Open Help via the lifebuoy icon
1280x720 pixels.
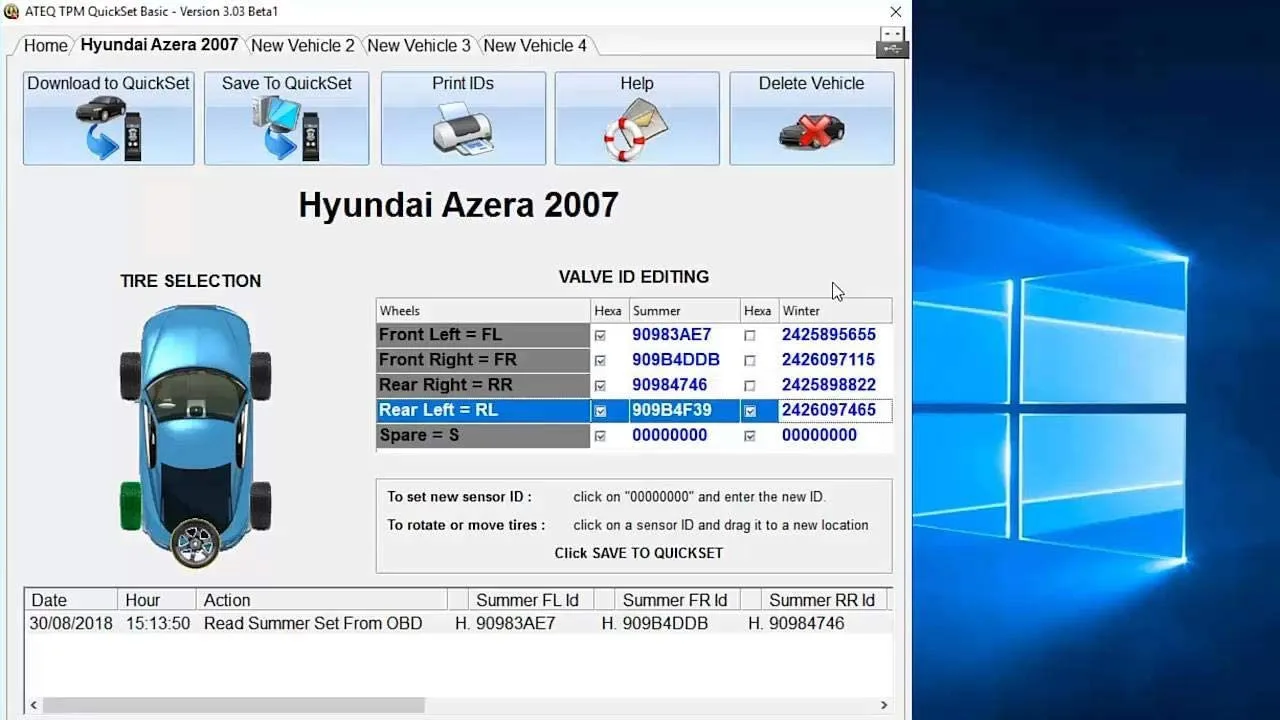636,131
